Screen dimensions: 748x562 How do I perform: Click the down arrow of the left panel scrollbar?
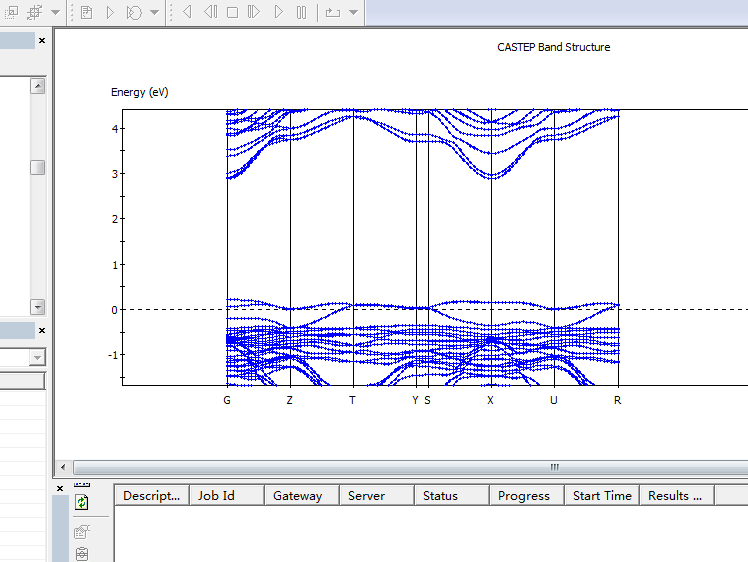click(x=38, y=306)
